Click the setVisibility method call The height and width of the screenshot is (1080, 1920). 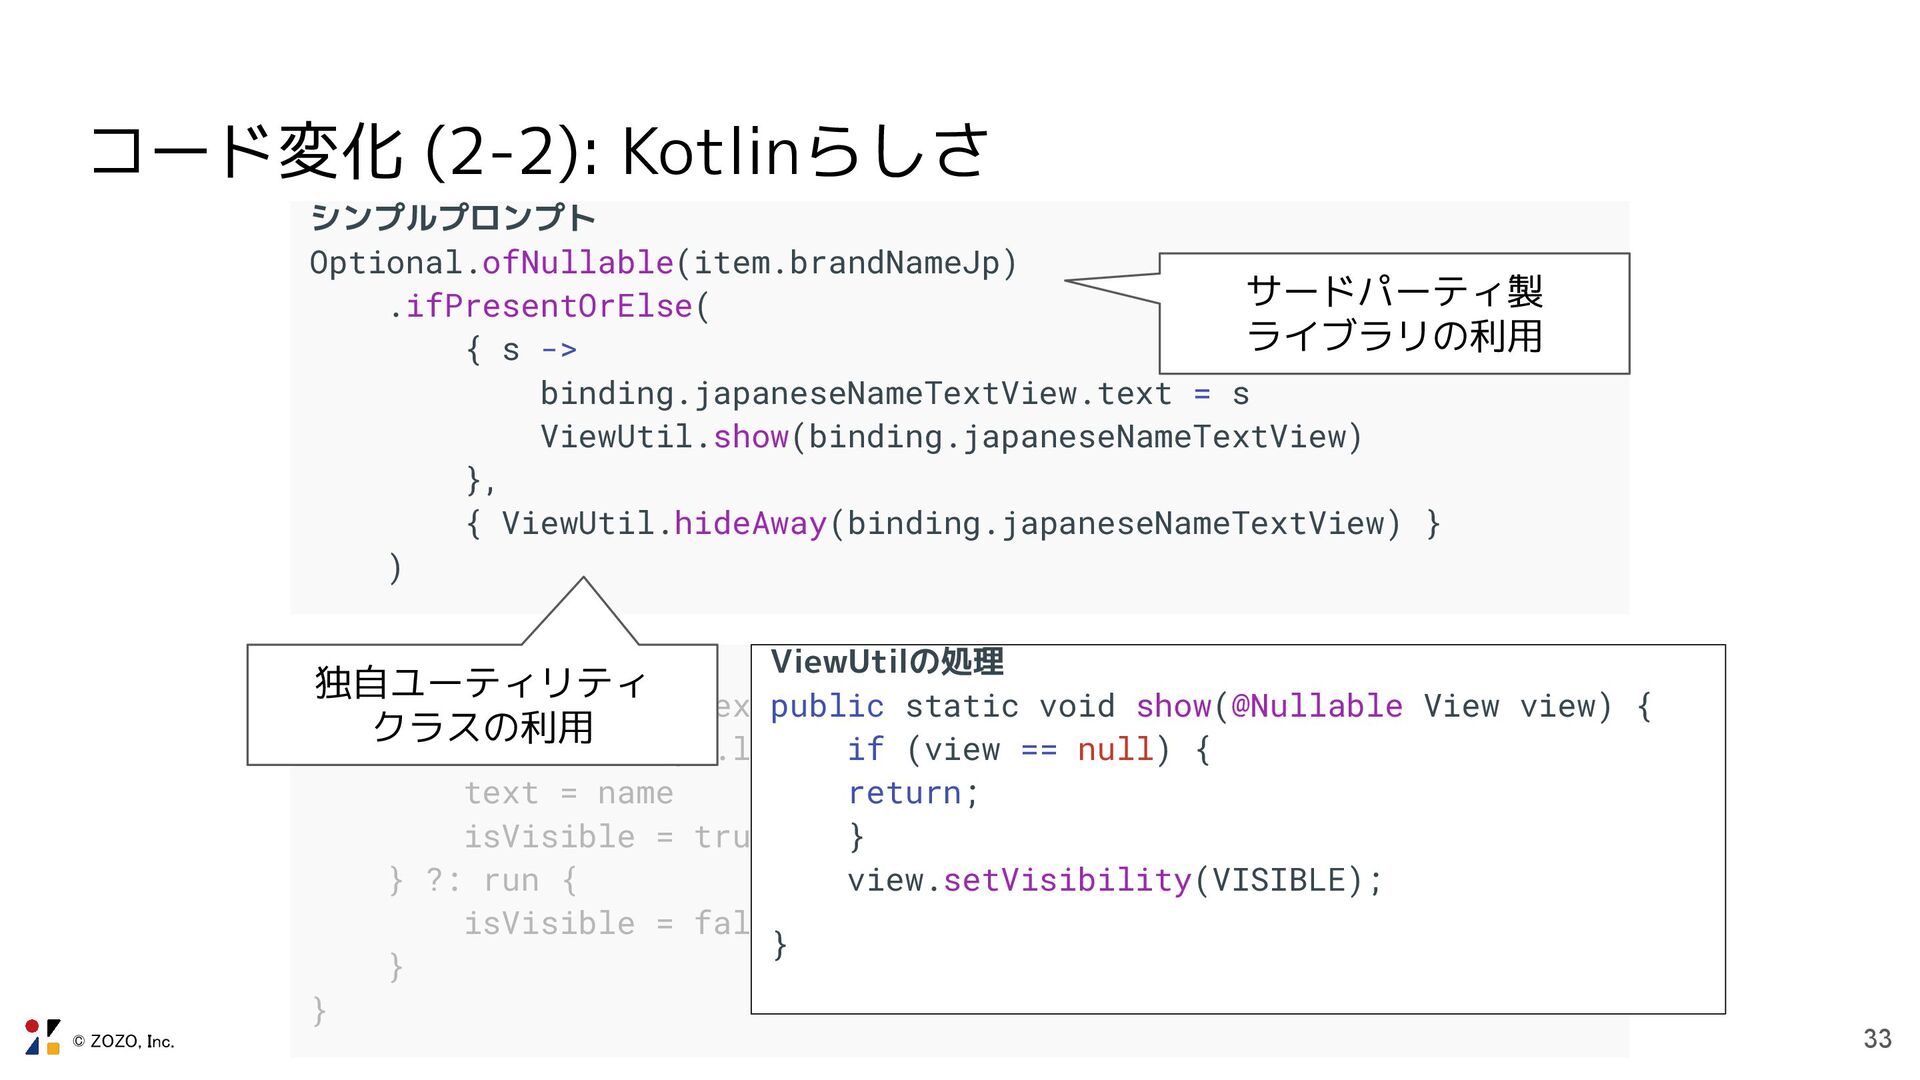pyautogui.click(x=1067, y=880)
